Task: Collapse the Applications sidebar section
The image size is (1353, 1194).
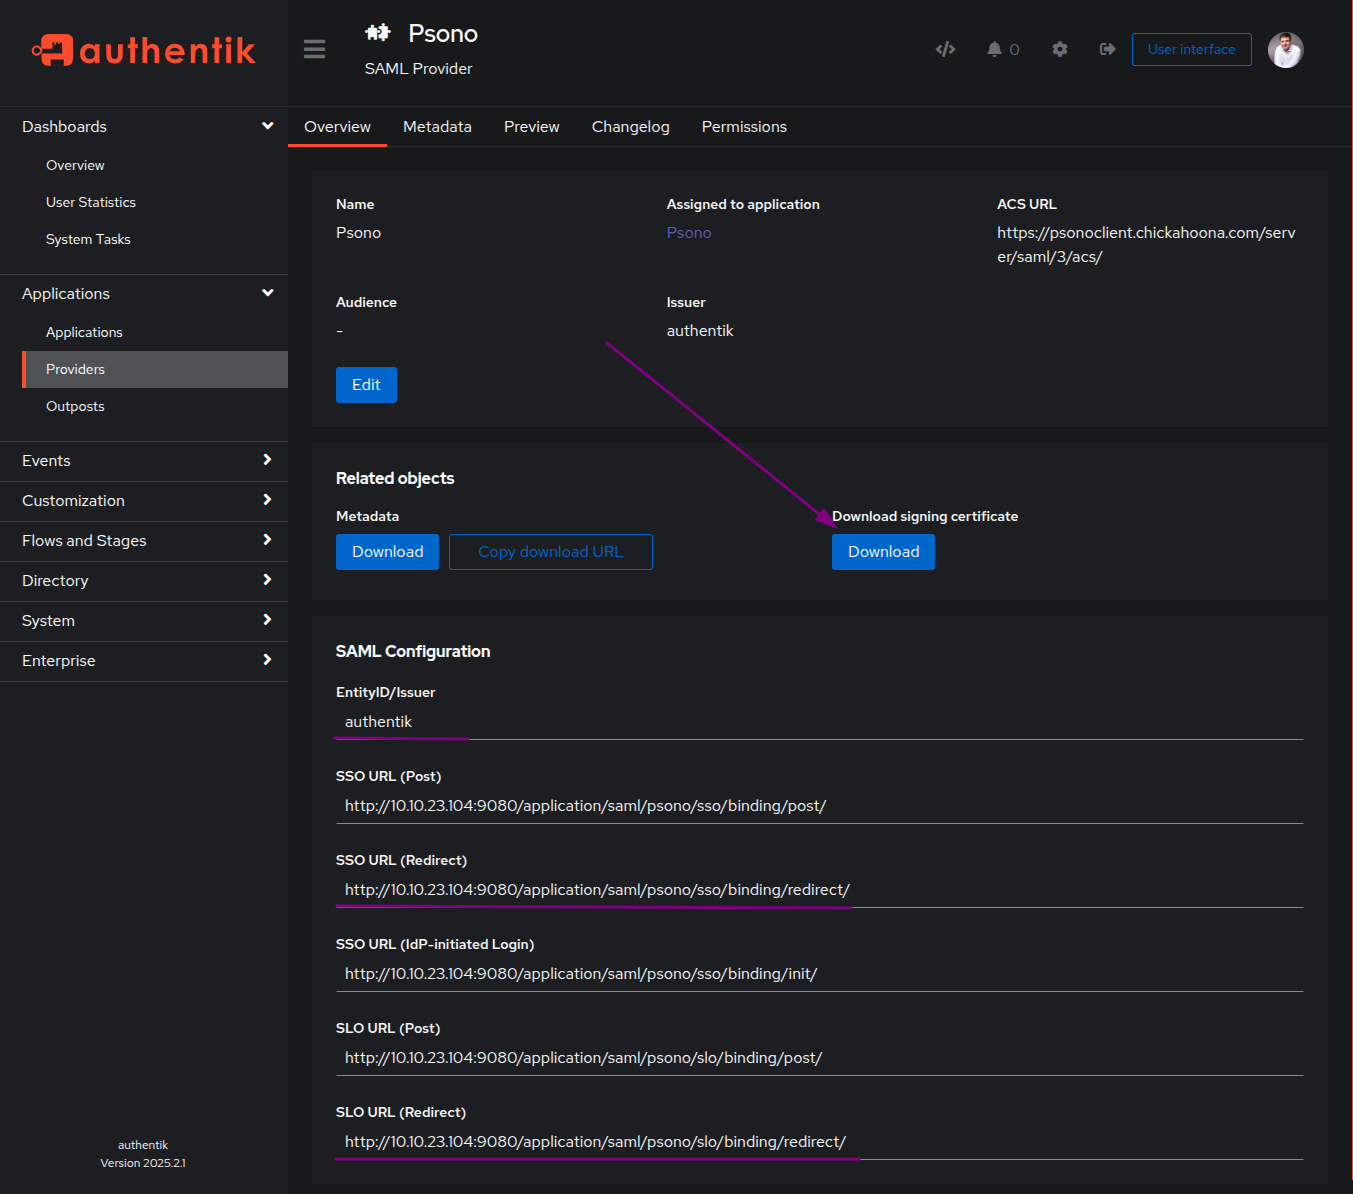Action: pyautogui.click(x=144, y=294)
